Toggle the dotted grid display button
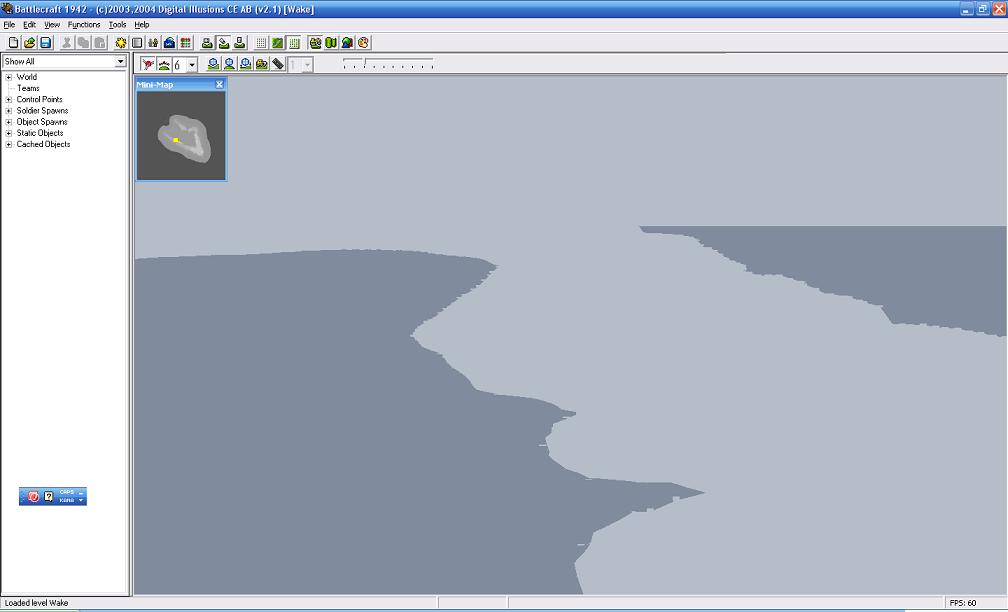The height and width of the screenshot is (612, 1008). coord(261,43)
